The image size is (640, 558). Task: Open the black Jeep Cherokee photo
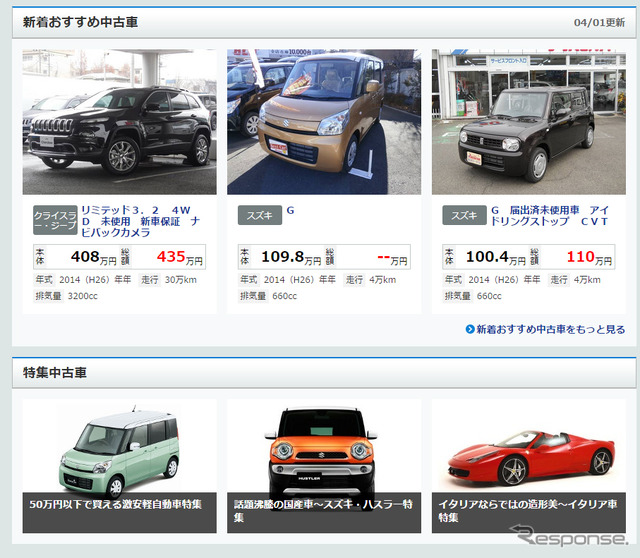pyautogui.click(x=119, y=122)
